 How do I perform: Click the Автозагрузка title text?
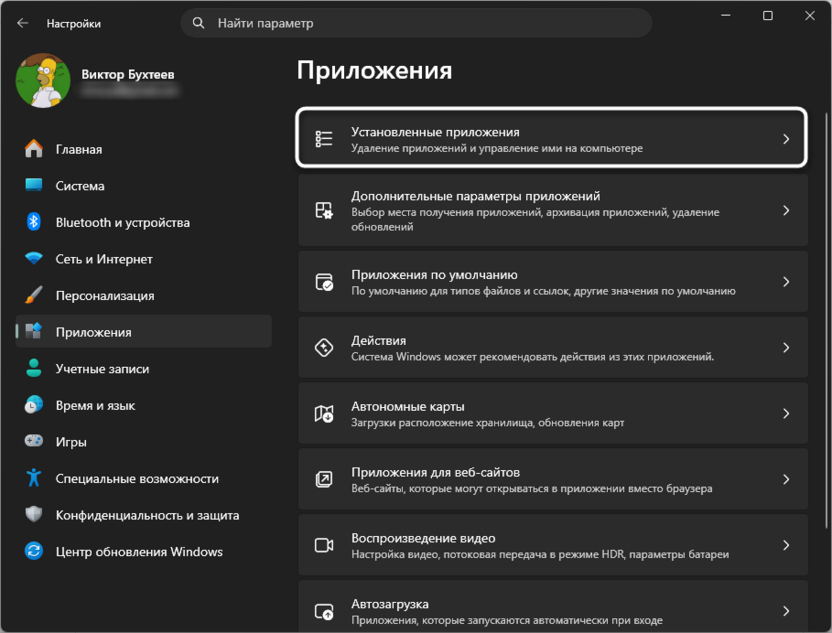point(389,604)
